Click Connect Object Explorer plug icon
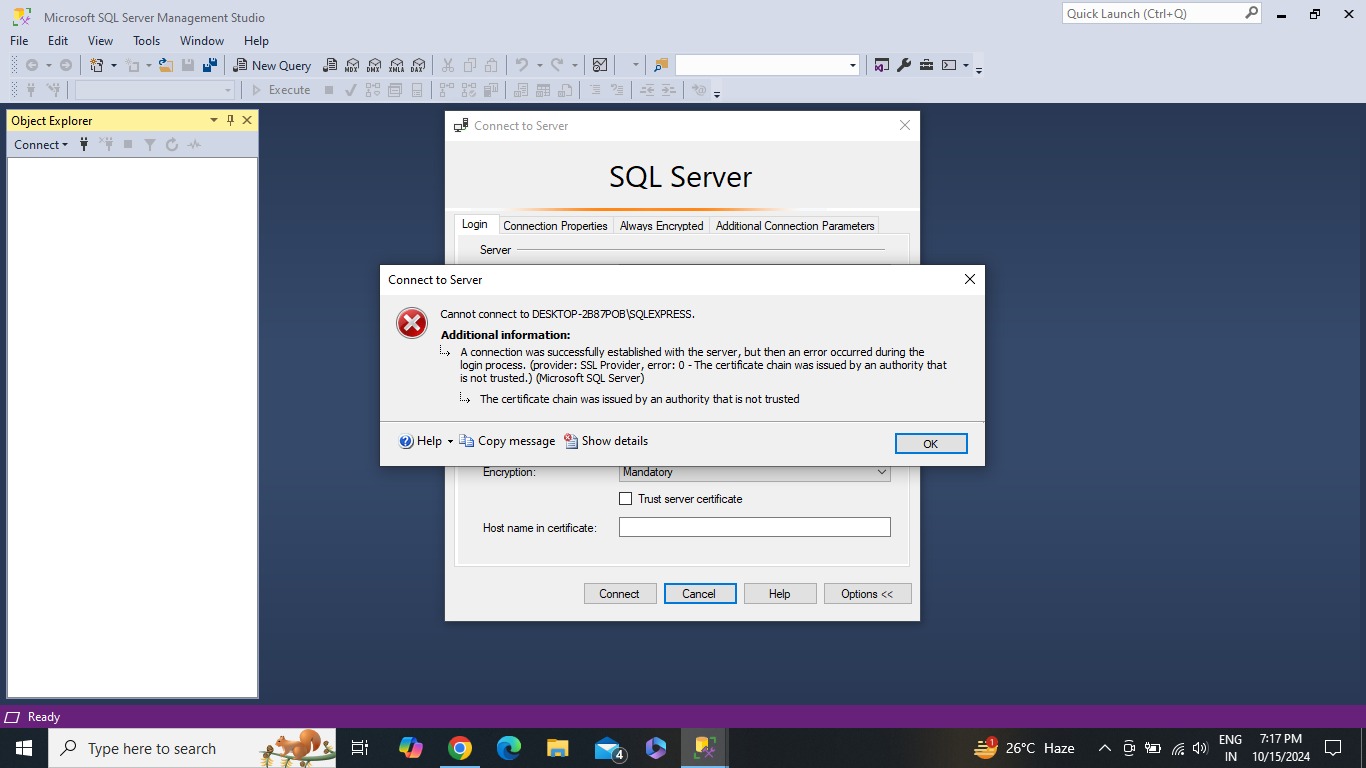Screen dimensions: 1366x768 pos(84,145)
